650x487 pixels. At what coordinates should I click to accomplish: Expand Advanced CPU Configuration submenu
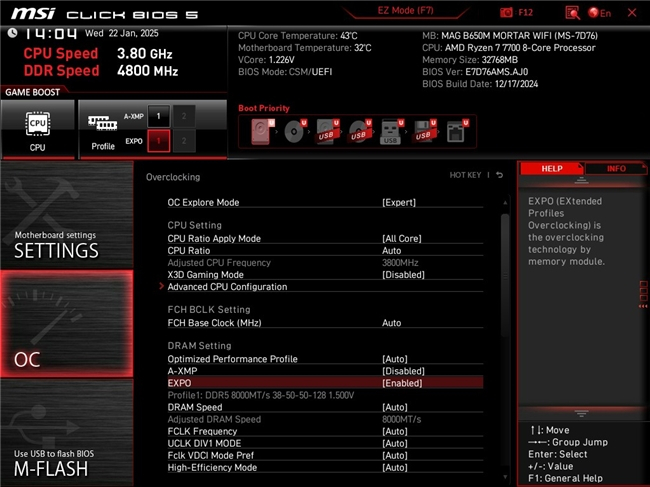[227, 287]
